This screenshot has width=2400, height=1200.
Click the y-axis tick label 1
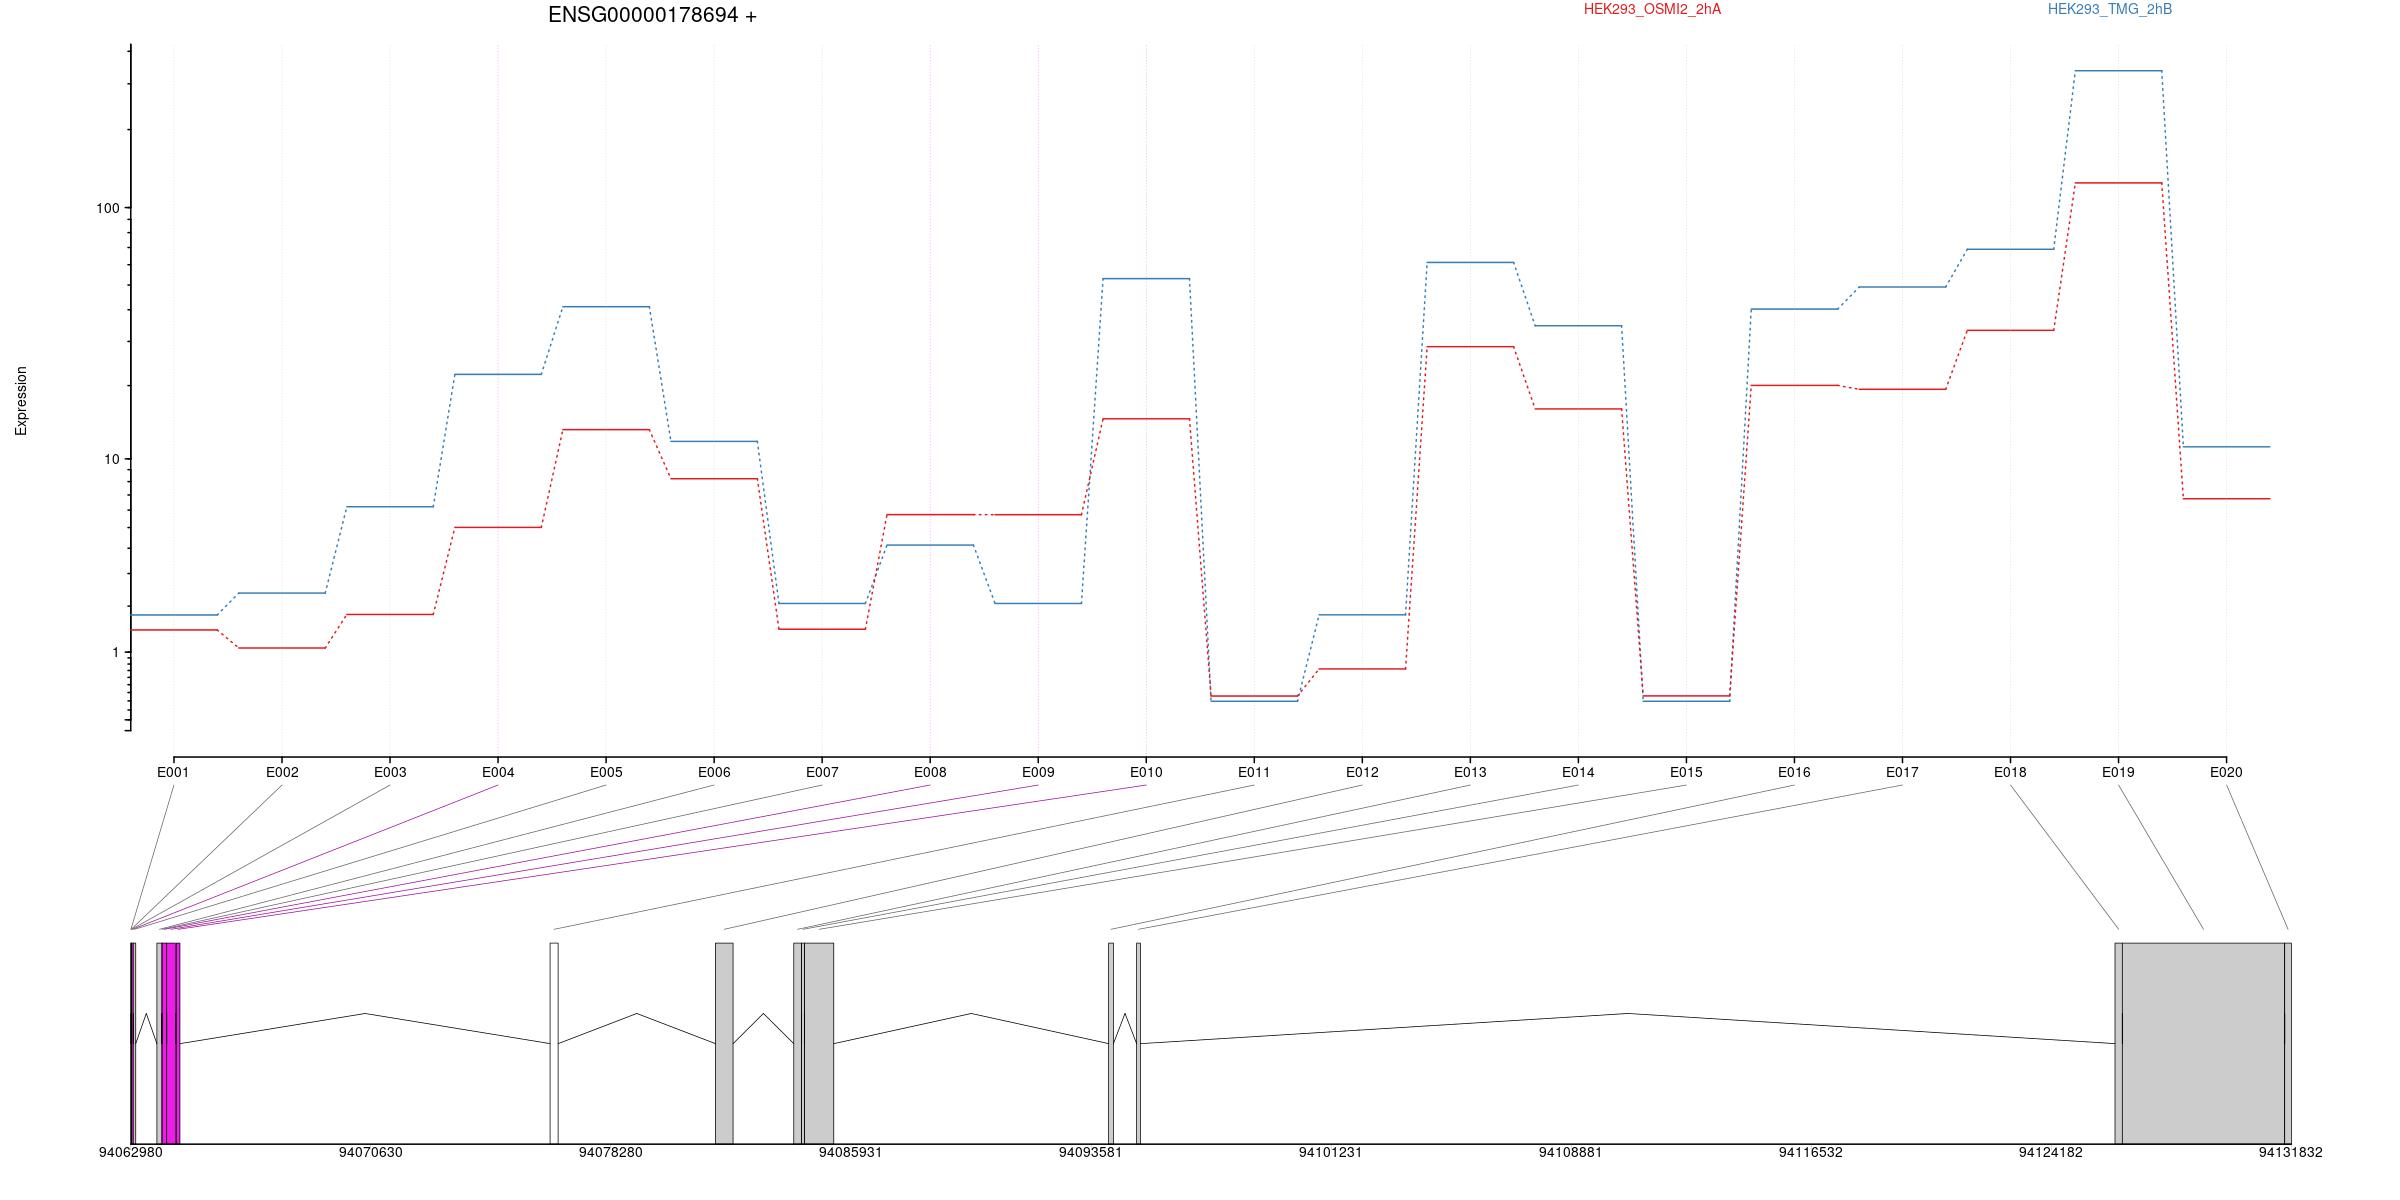tap(115, 652)
